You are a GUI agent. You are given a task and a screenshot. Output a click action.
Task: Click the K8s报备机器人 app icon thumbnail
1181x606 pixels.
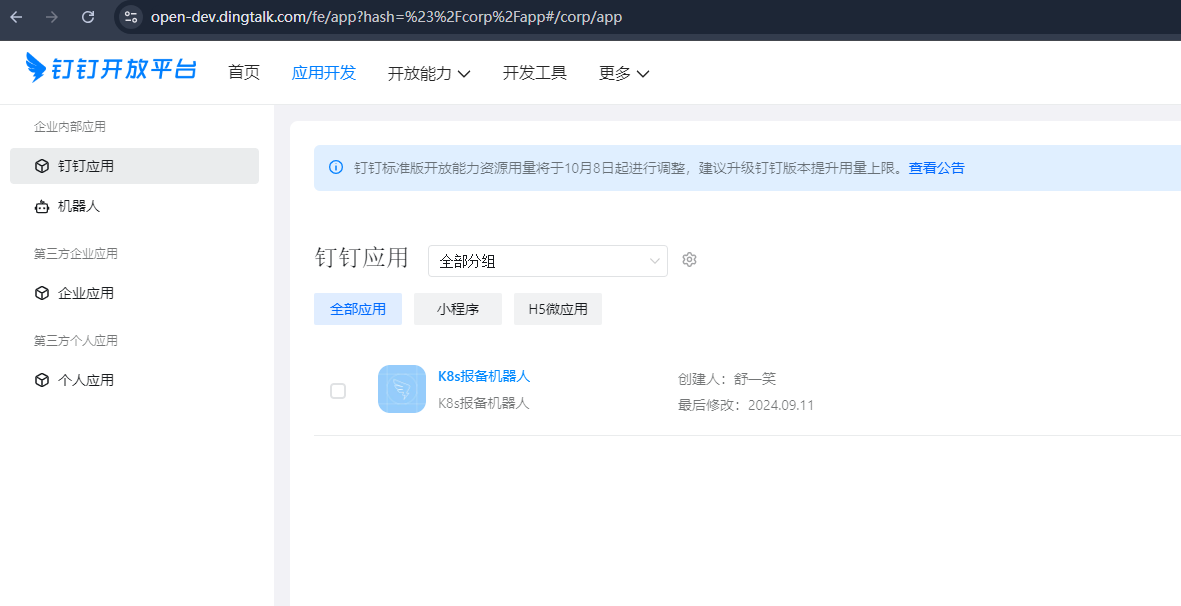[x=402, y=389]
